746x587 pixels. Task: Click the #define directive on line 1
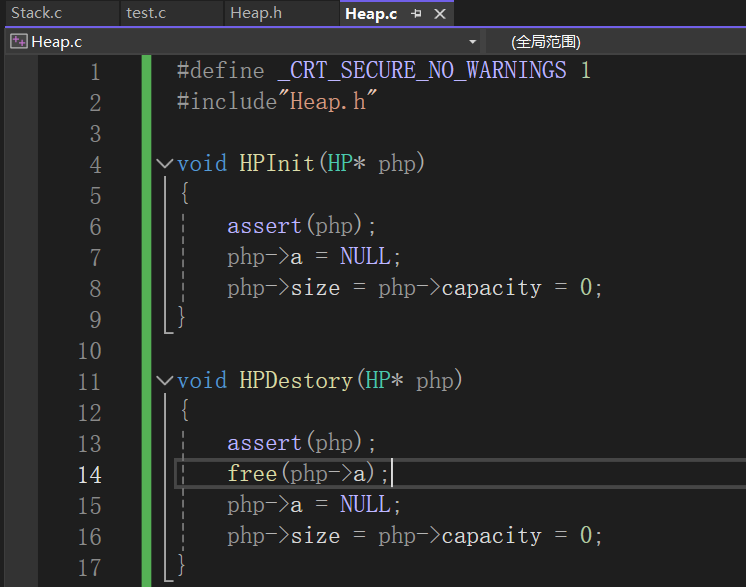(220, 70)
